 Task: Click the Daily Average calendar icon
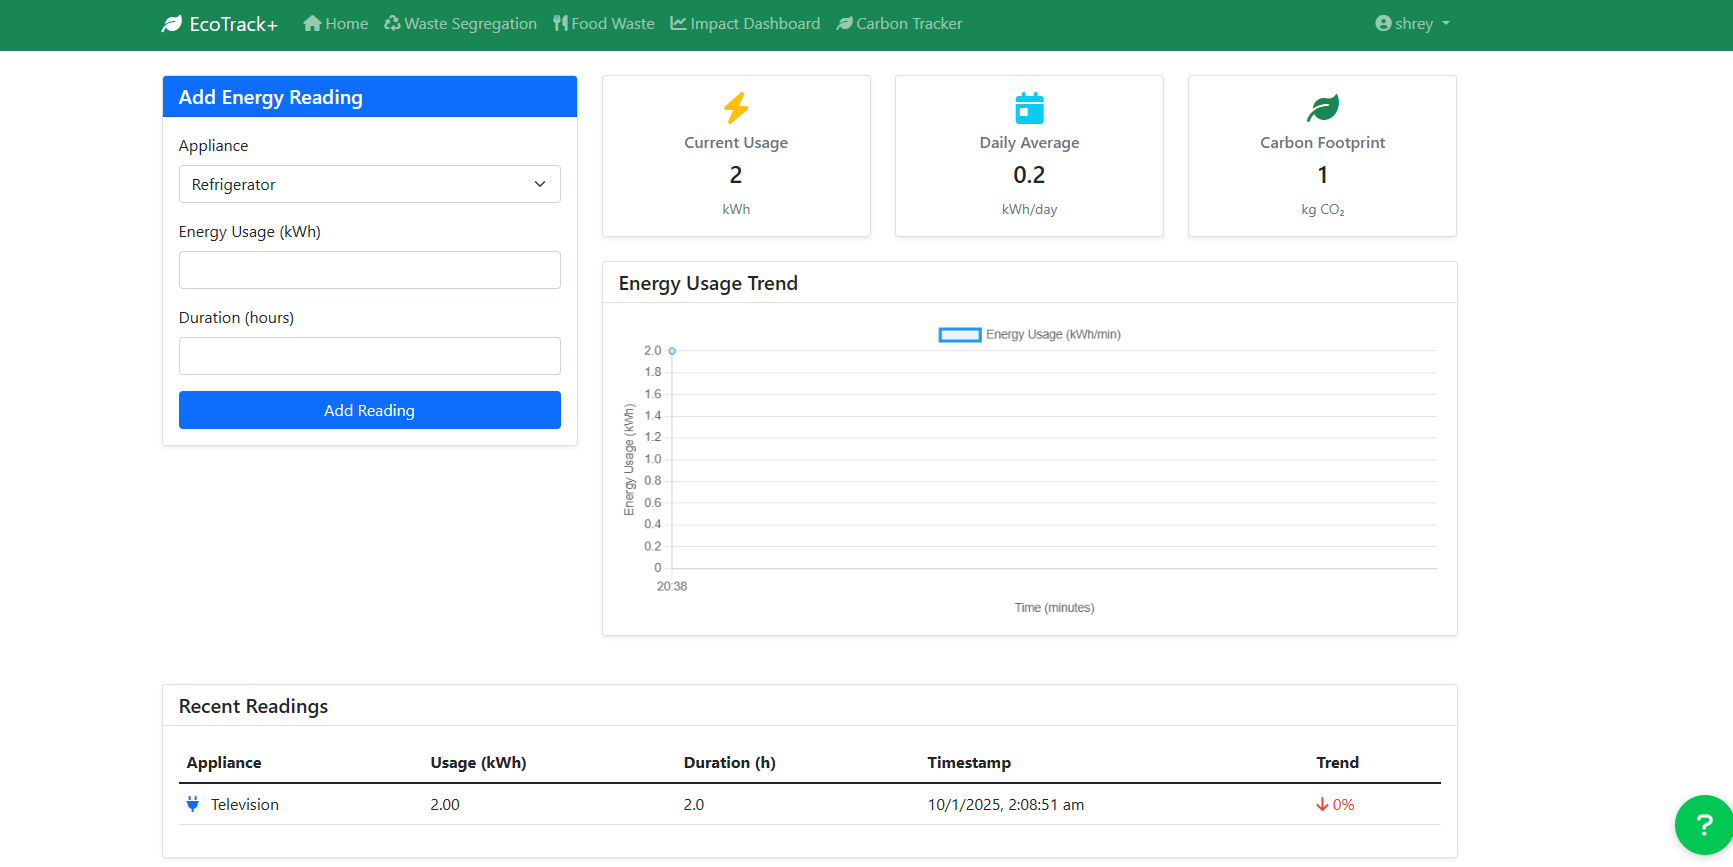coord(1029,107)
